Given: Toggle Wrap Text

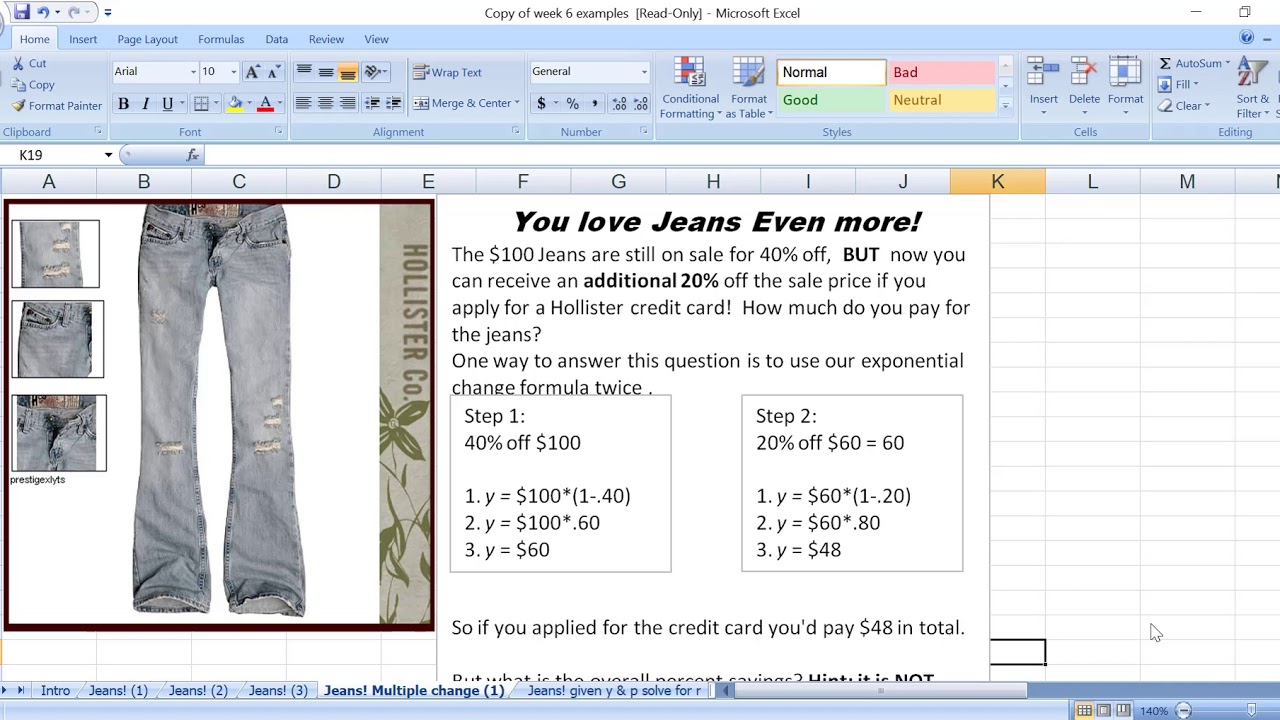Looking at the screenshot, I should tap(448, 72).
